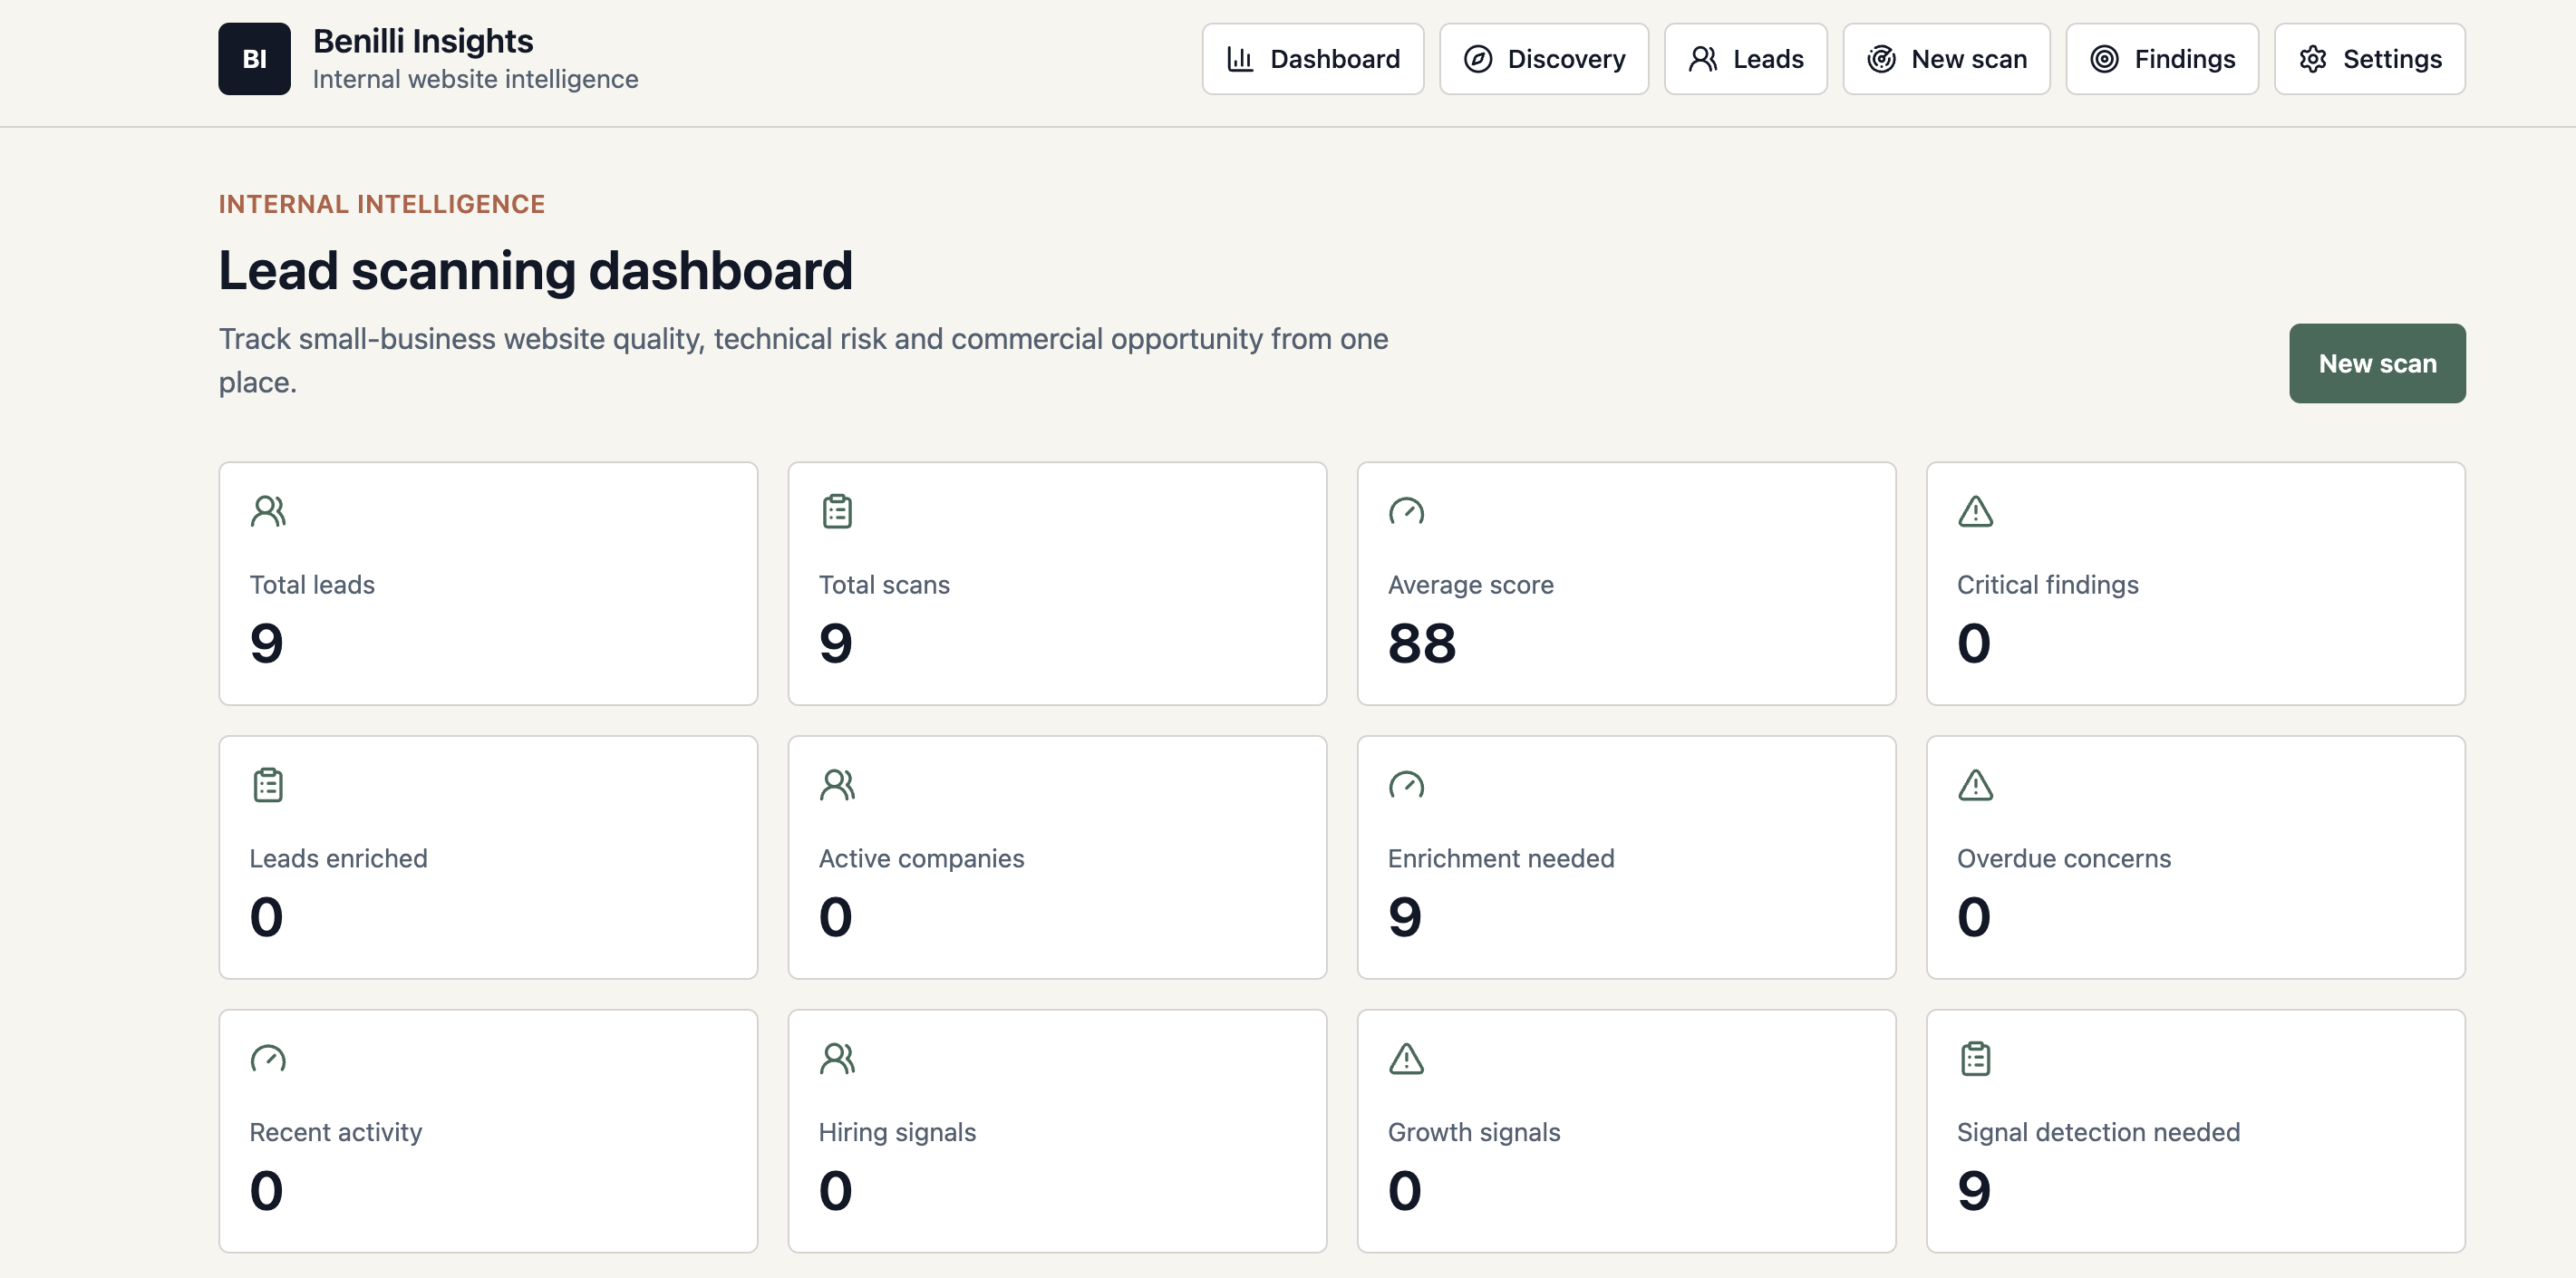Click the Hiring signals label
The image size is (2576, 1278).
pyautogui.click(x=897, y=1132)
